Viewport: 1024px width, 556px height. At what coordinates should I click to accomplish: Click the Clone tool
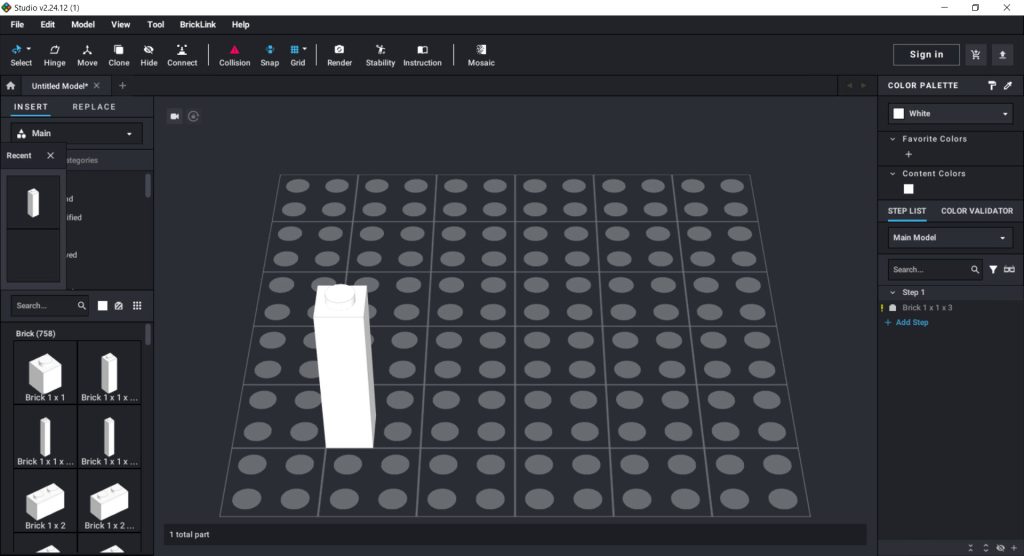point(118,55)
